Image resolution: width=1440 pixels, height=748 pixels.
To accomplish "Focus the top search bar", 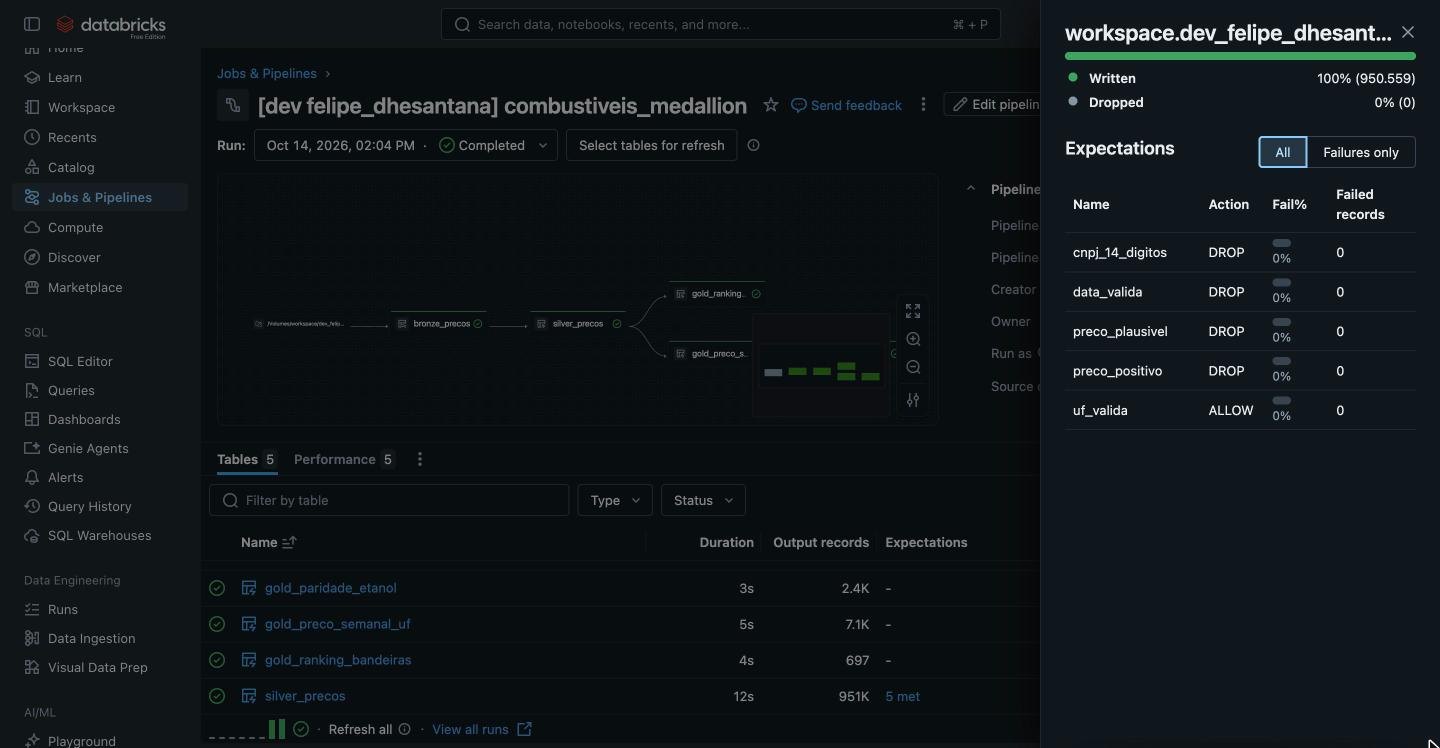I will point(721,24).
